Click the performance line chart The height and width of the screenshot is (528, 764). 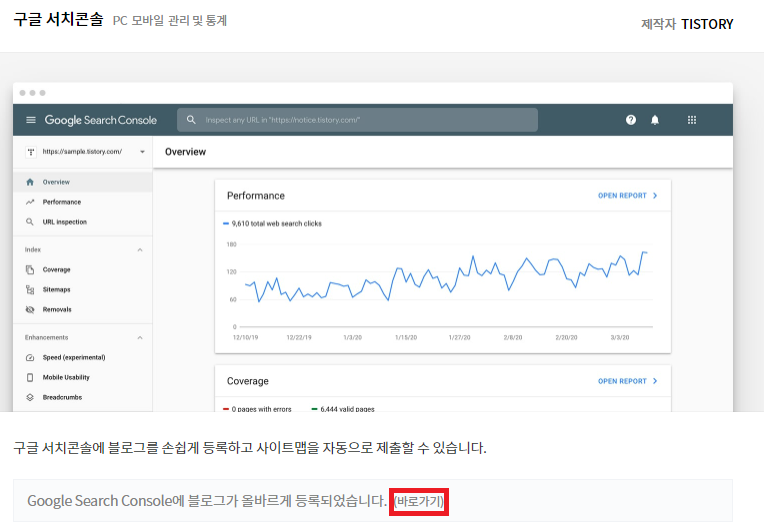pyautogui.click(x=446, y=280)
